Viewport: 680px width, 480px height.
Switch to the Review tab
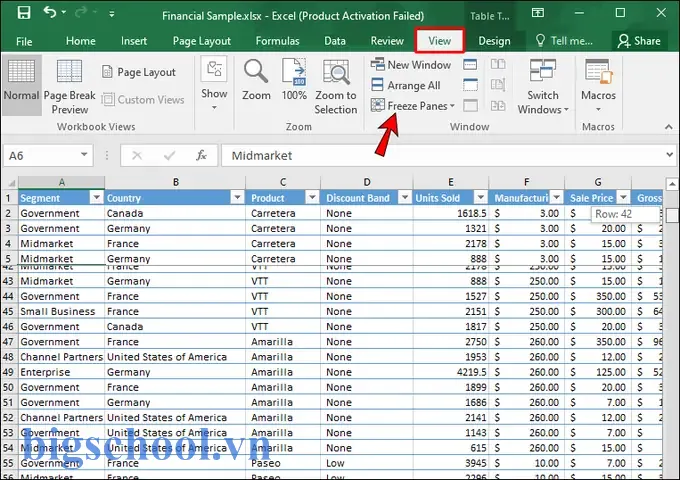[387, 41]
